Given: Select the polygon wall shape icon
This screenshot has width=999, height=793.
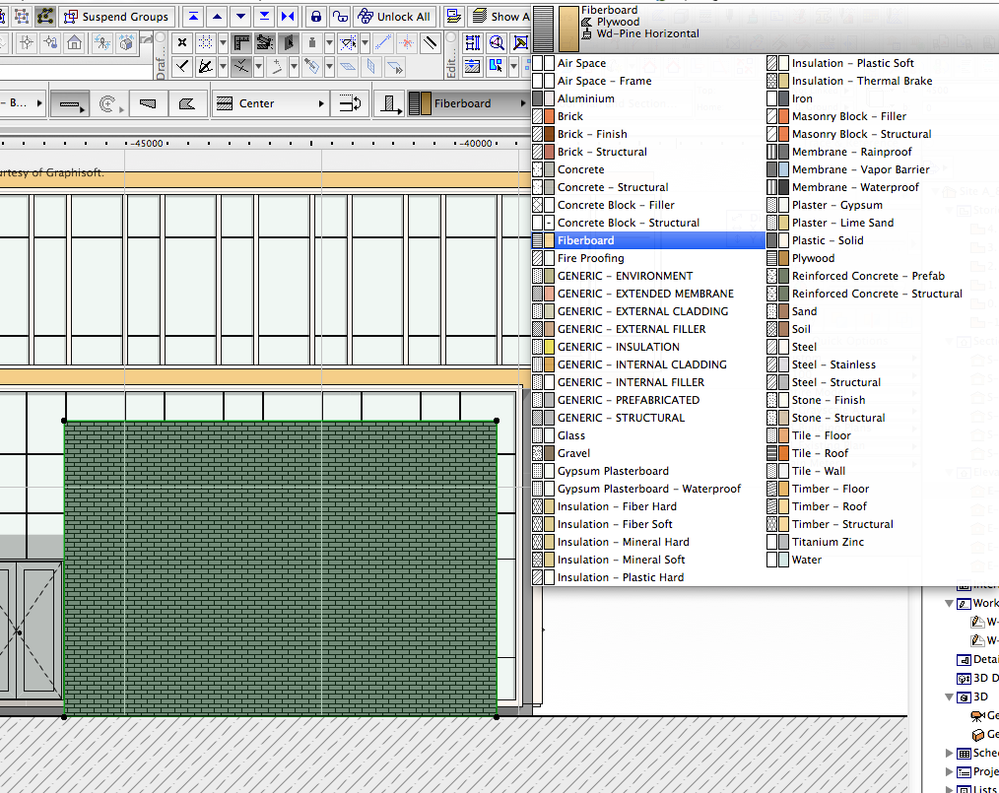Looking at the screenshot, I should click(185, 104).
